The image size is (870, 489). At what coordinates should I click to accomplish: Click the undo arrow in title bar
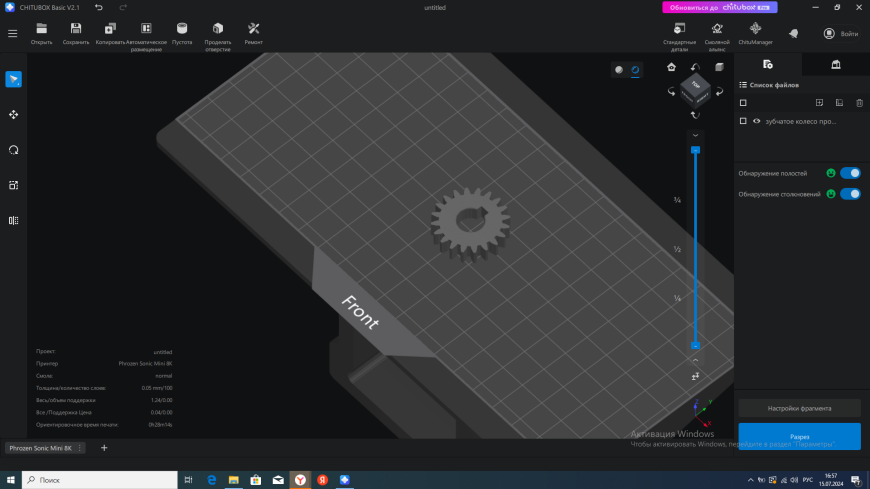coord(99,7)
